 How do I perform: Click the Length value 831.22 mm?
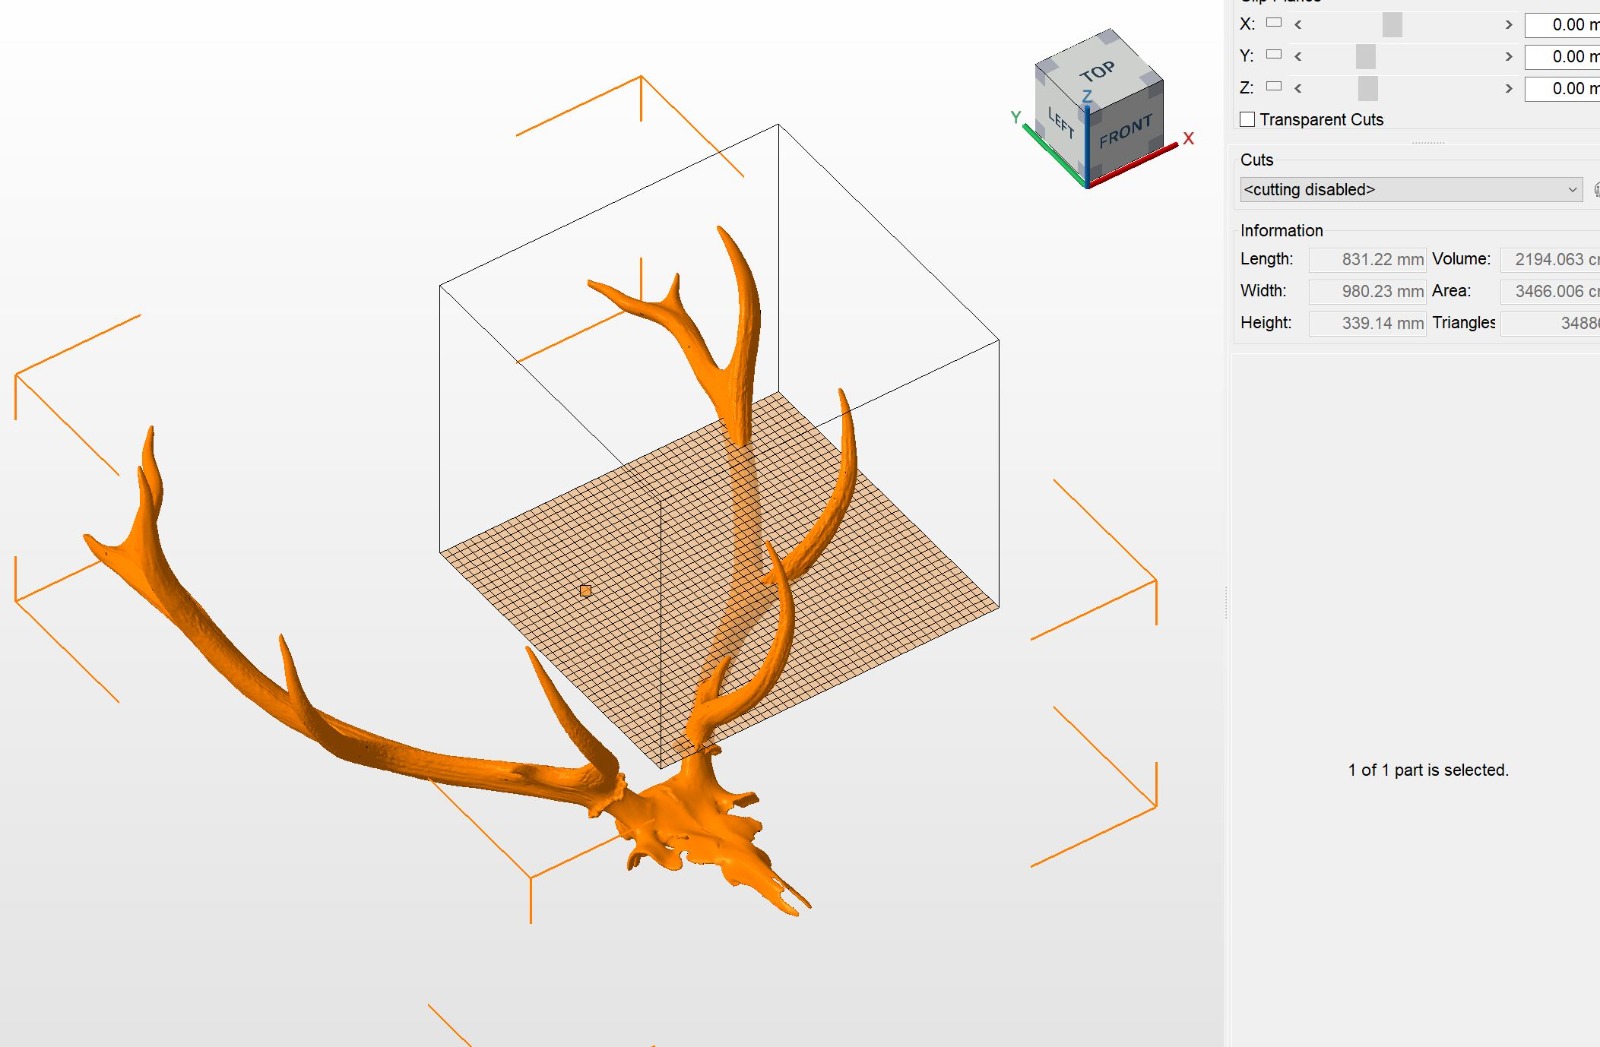1367,260
